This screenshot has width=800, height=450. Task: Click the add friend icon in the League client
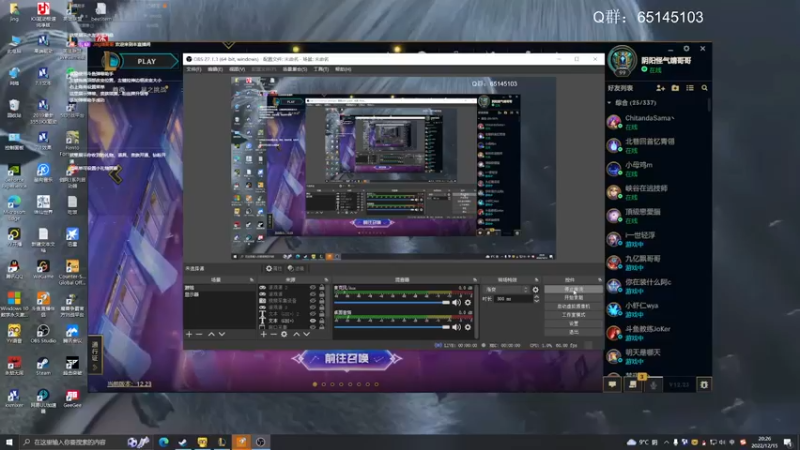tap(661, 88)
